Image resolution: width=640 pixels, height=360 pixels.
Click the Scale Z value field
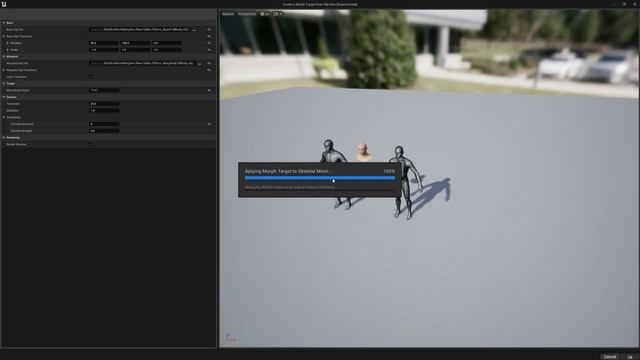pyautogui.click(x=167, y=50)
